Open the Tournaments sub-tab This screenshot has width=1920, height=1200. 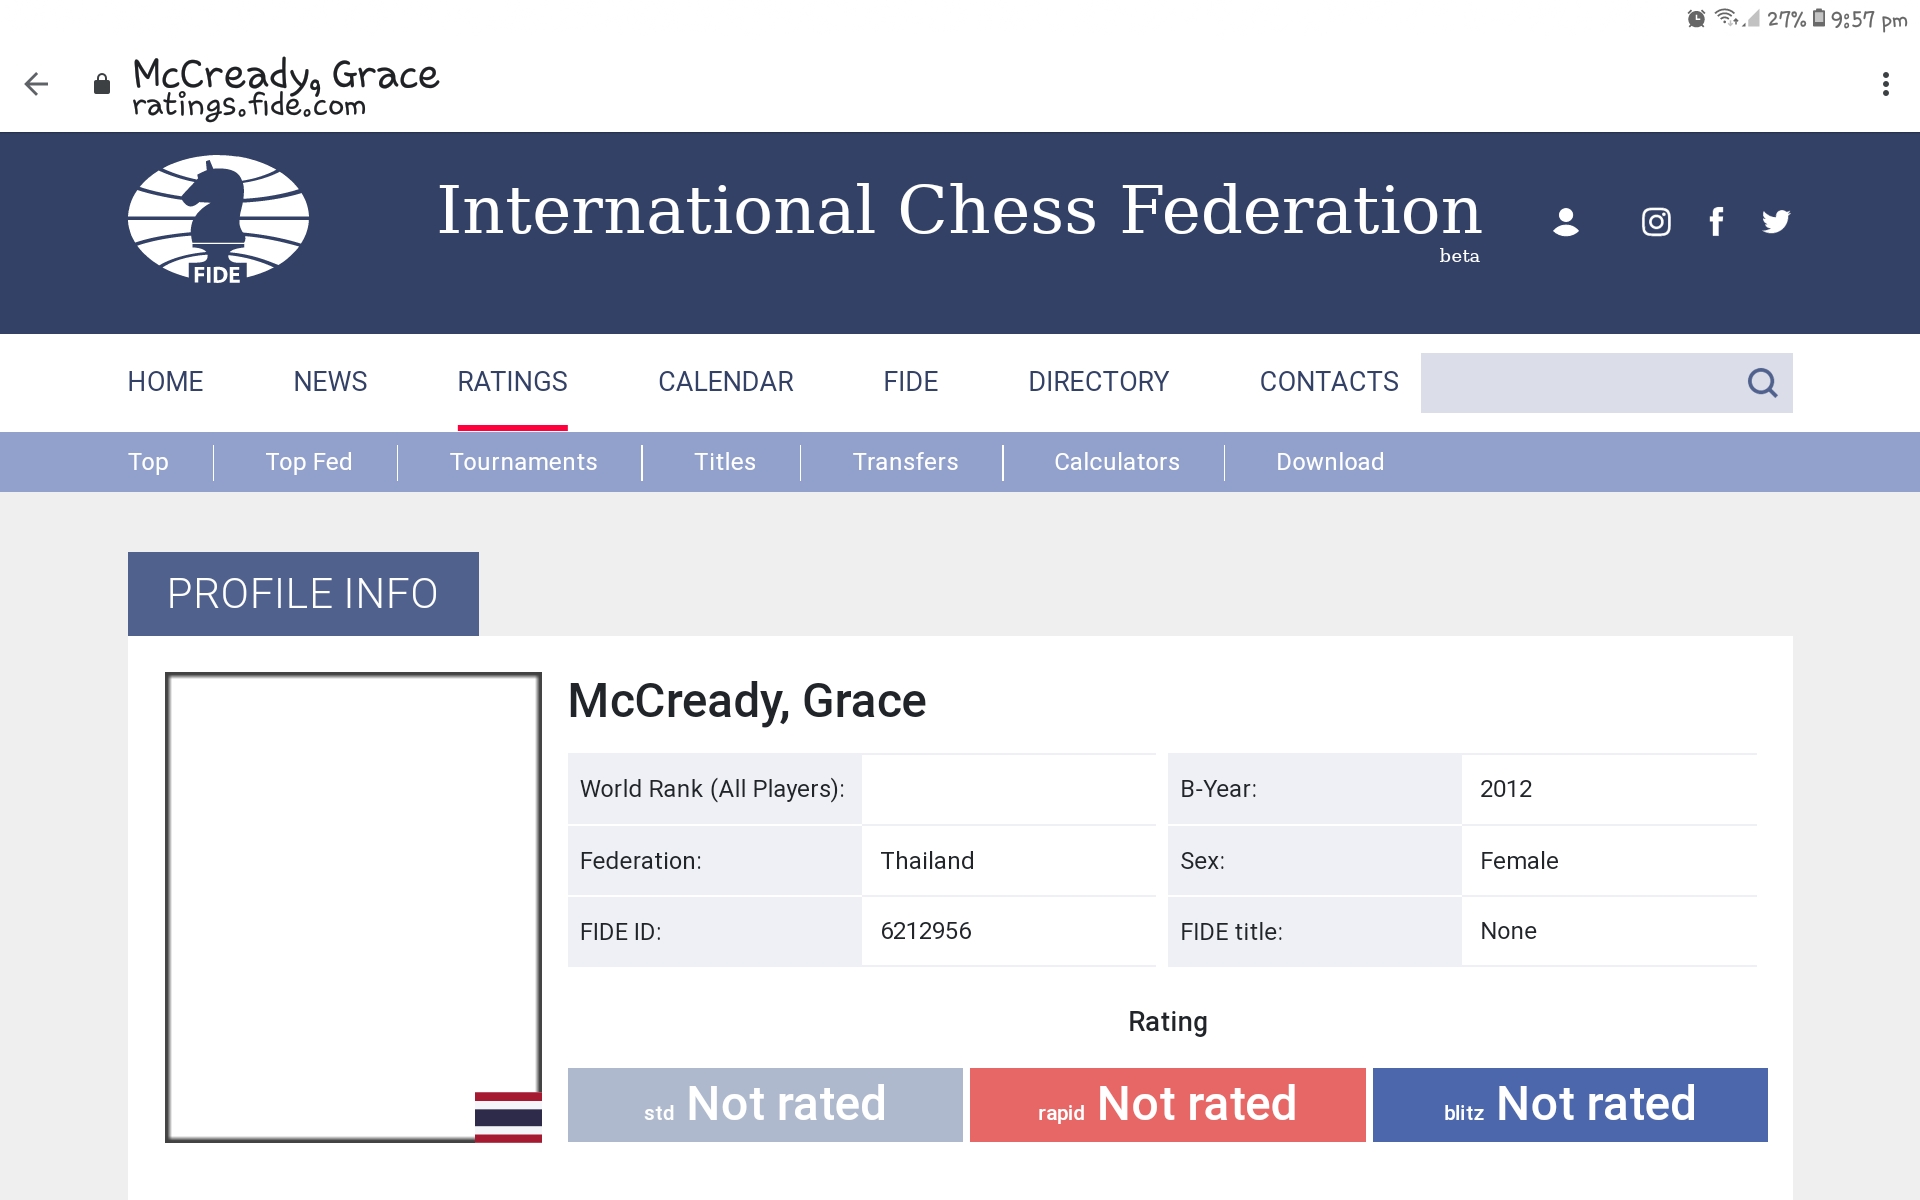tap(523, 462)
